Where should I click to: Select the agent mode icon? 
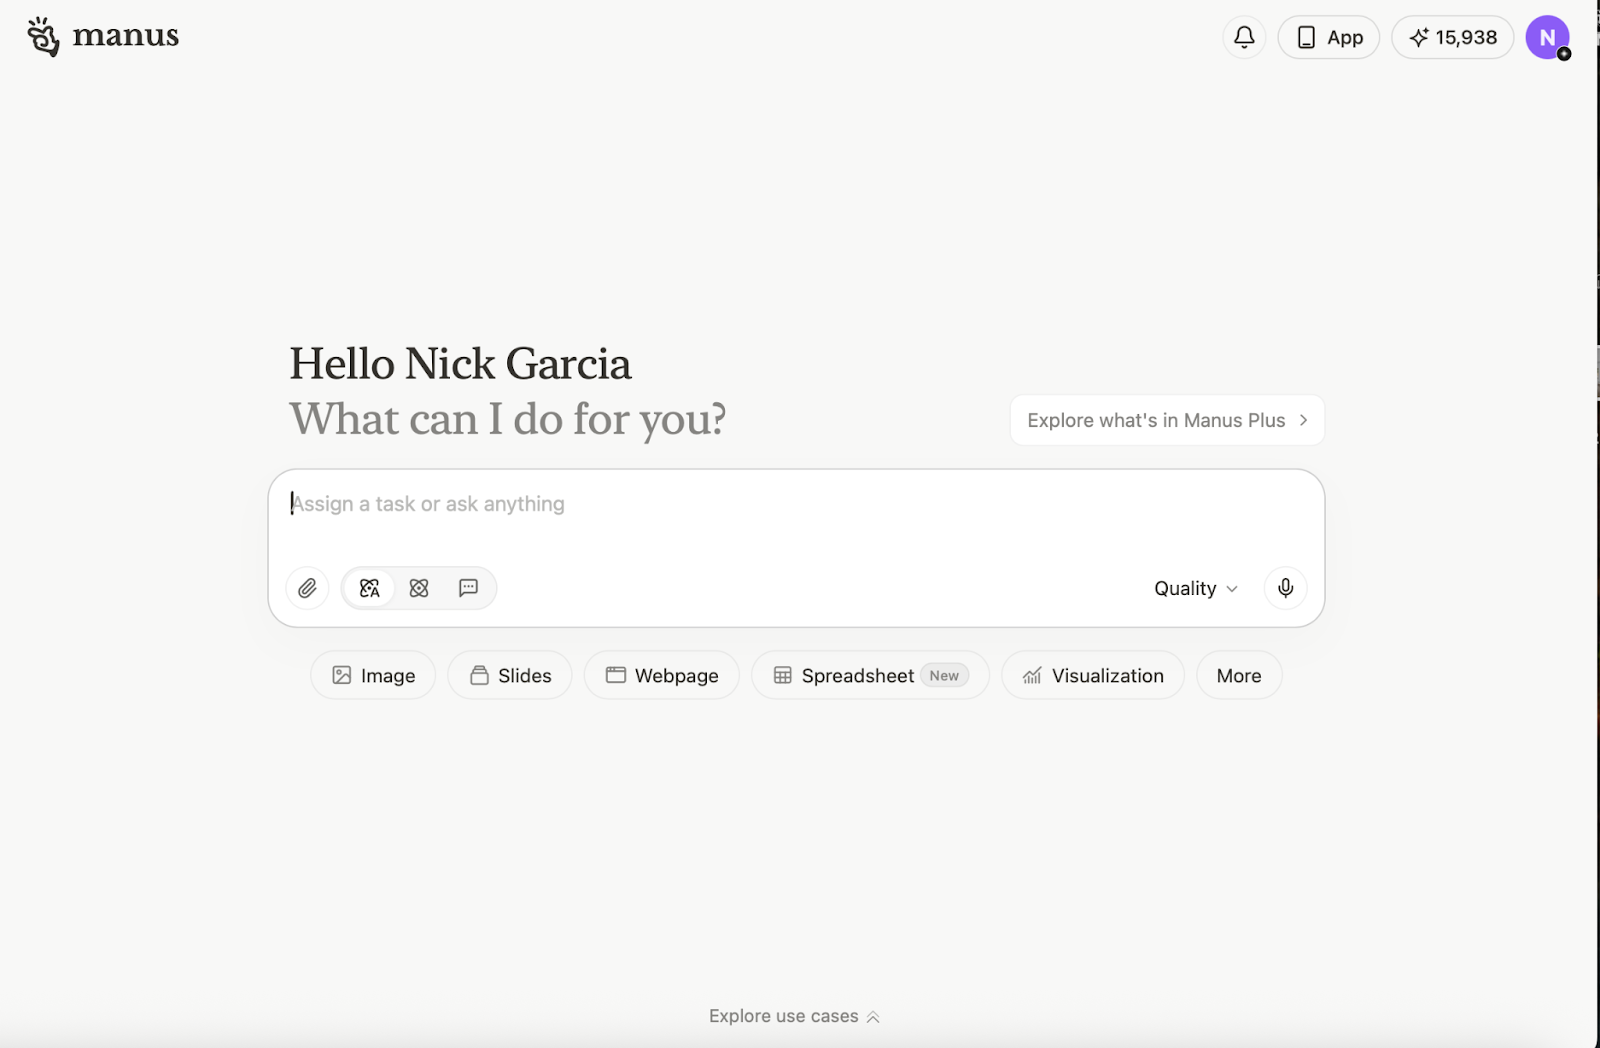(x=370, y=588)
